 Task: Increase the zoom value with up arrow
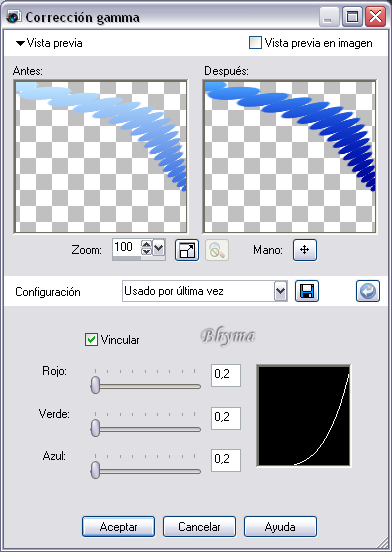pos(146,244)
